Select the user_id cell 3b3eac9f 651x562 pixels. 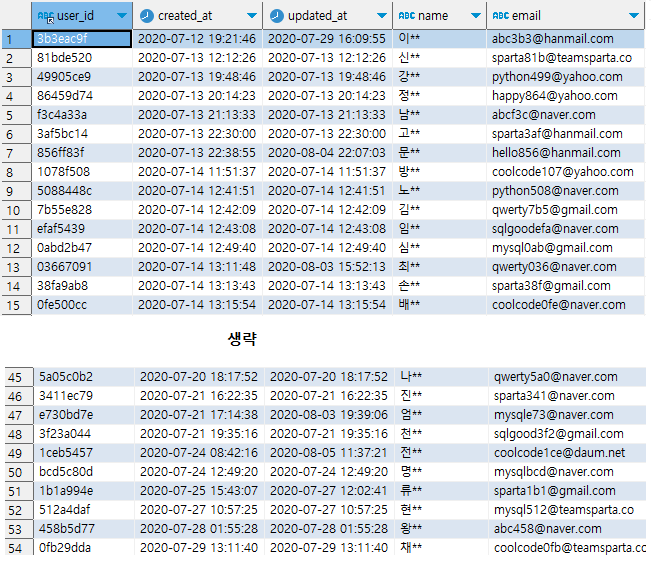coord(82,39)
